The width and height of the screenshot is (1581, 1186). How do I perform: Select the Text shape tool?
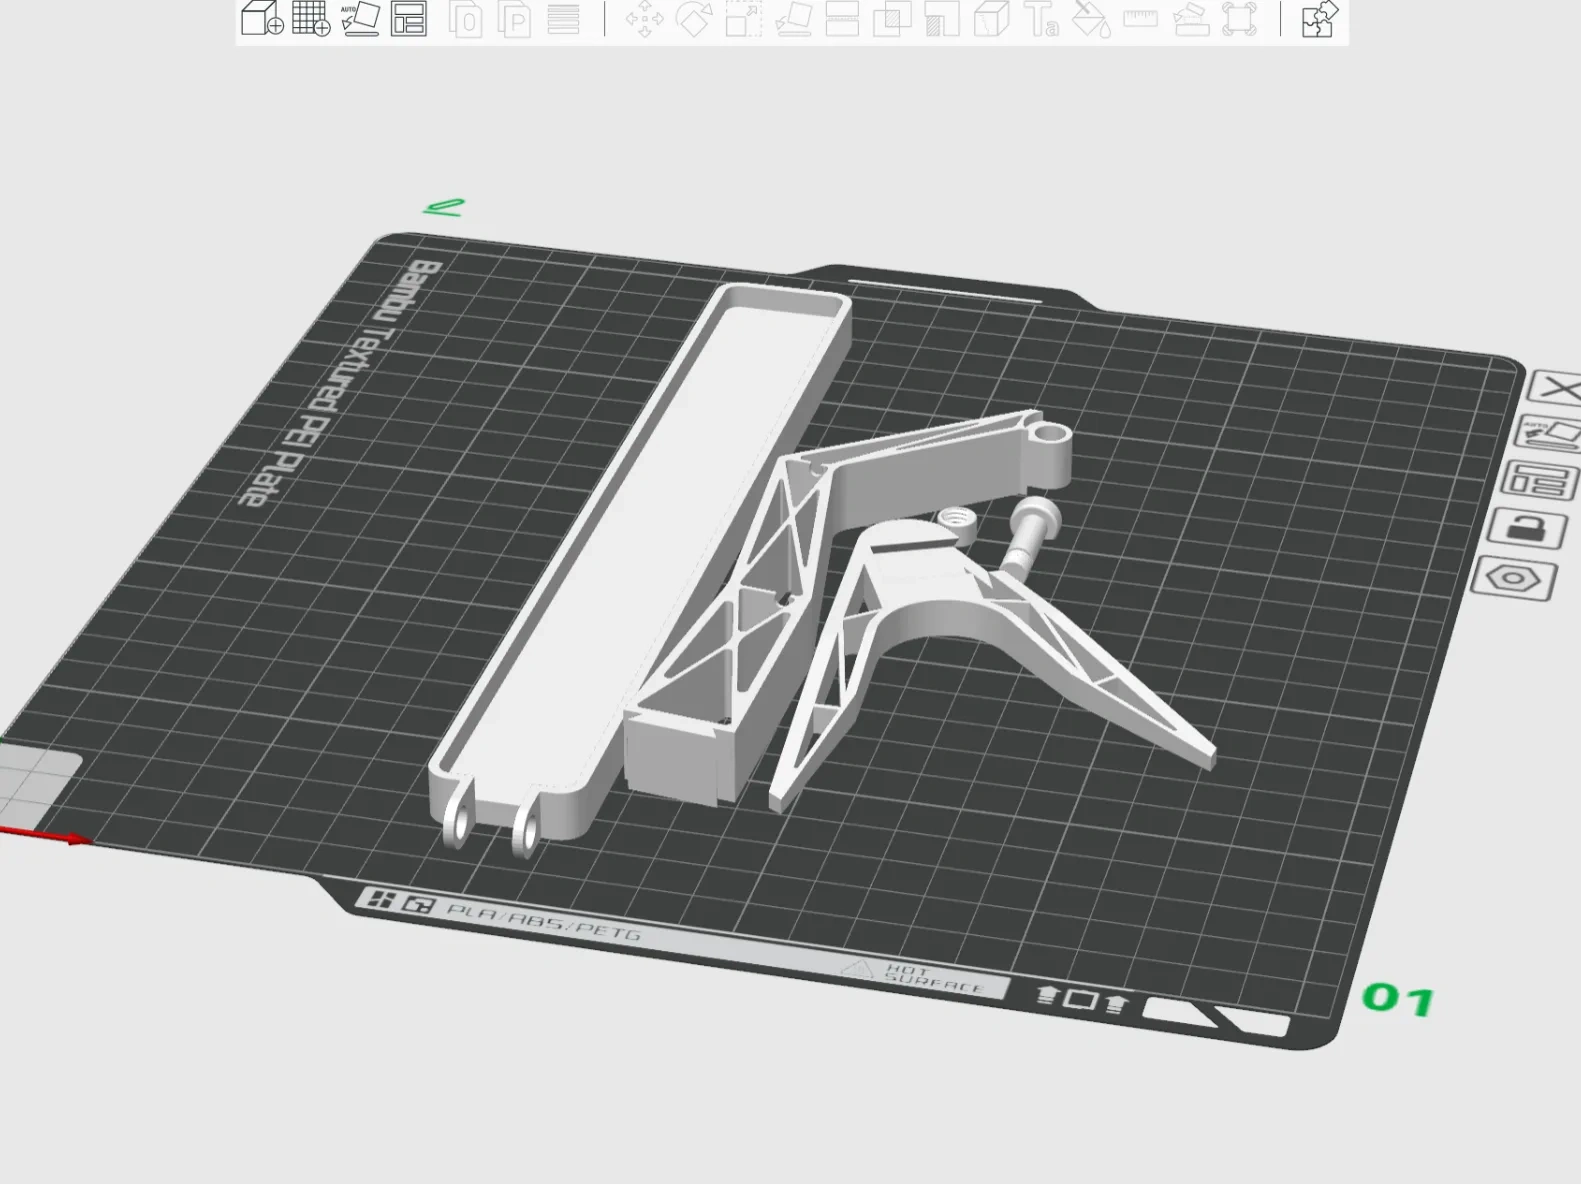click(x=1041, y=19)
